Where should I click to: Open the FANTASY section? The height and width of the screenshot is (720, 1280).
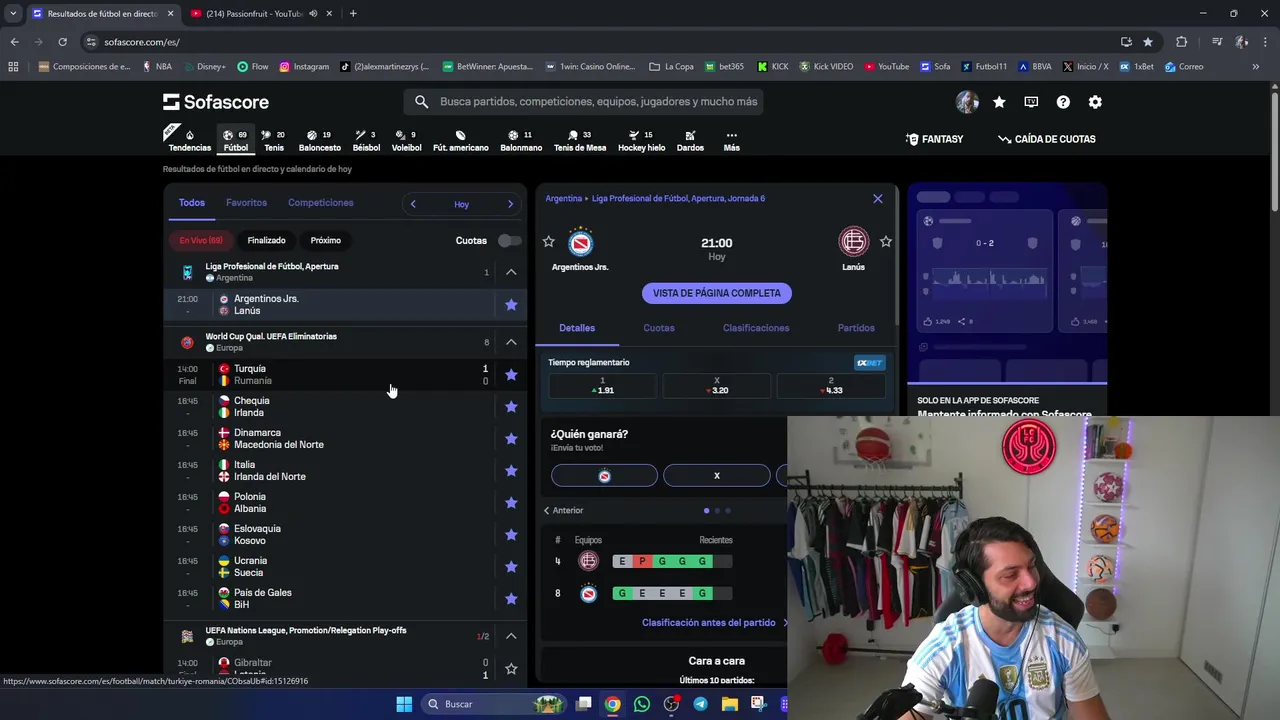[x=935, y=139]
